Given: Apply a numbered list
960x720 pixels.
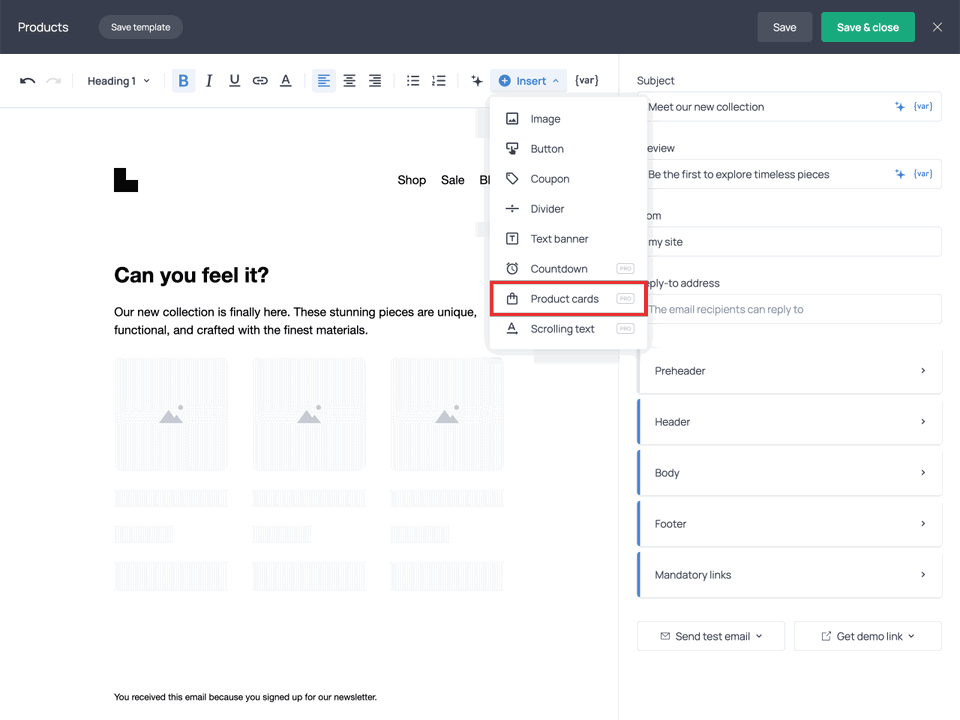Looking at the screenshot, I should 439,80.
